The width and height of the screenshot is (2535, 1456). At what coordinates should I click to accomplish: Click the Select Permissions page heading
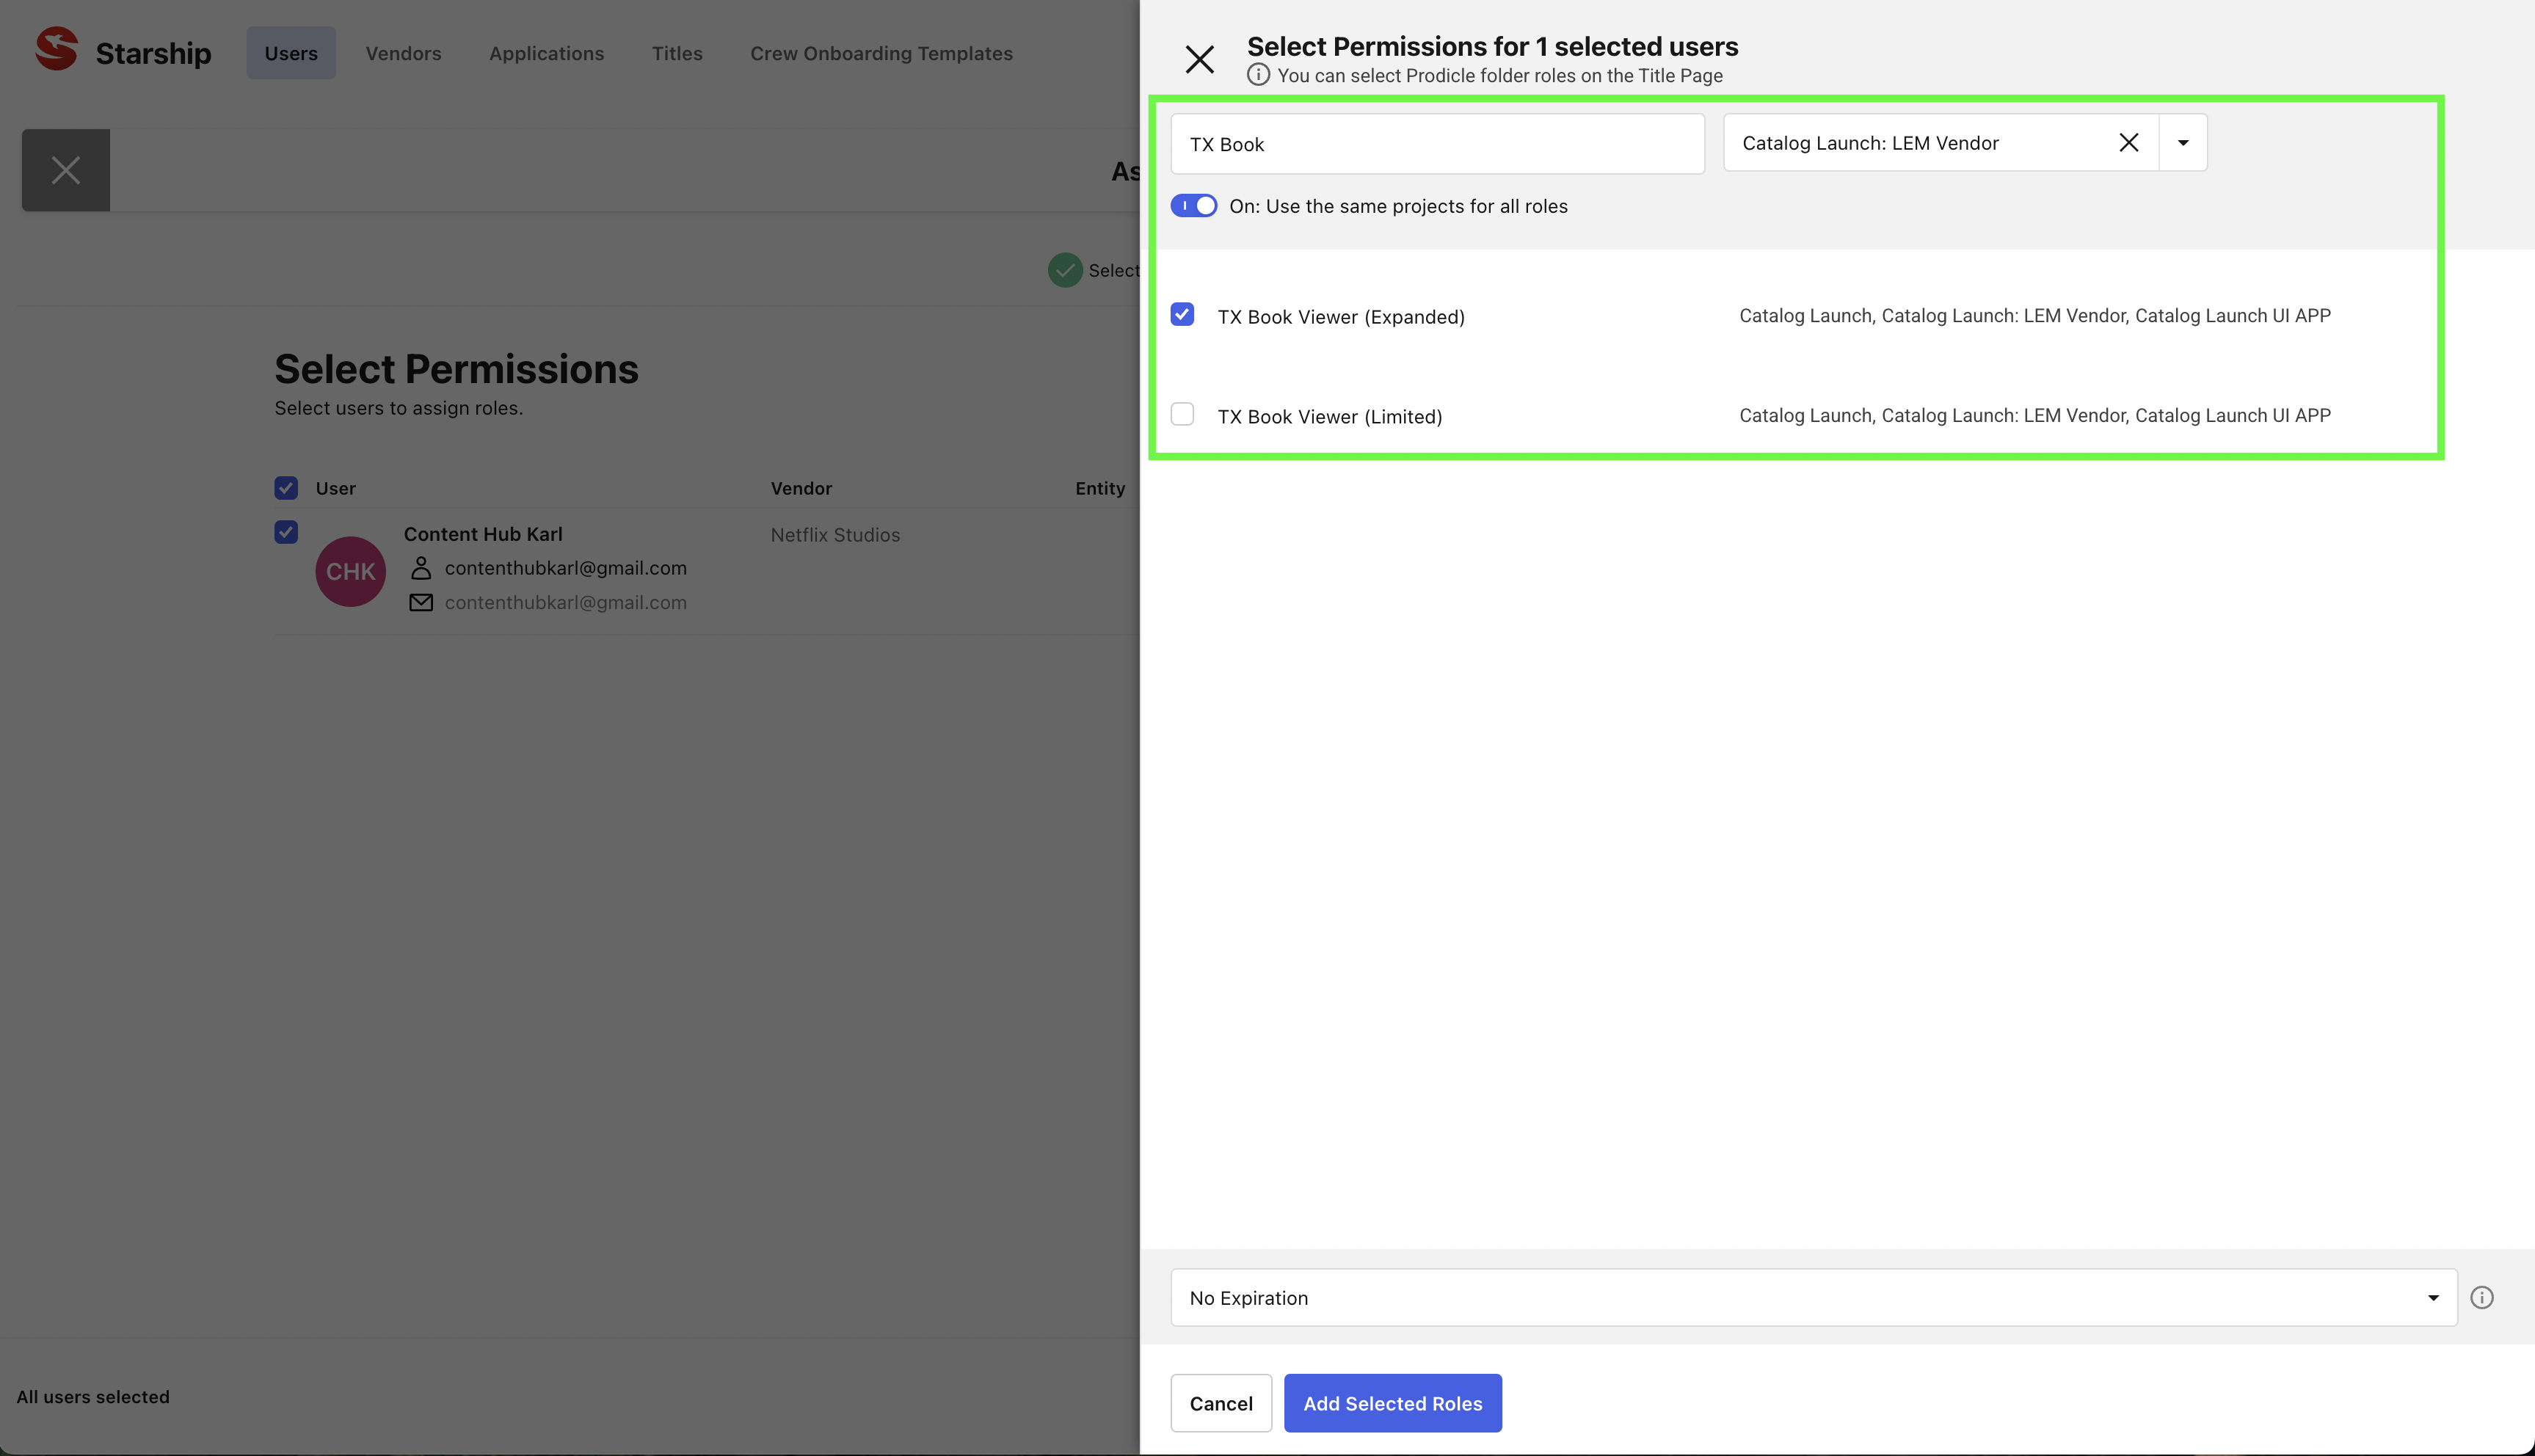456,369
